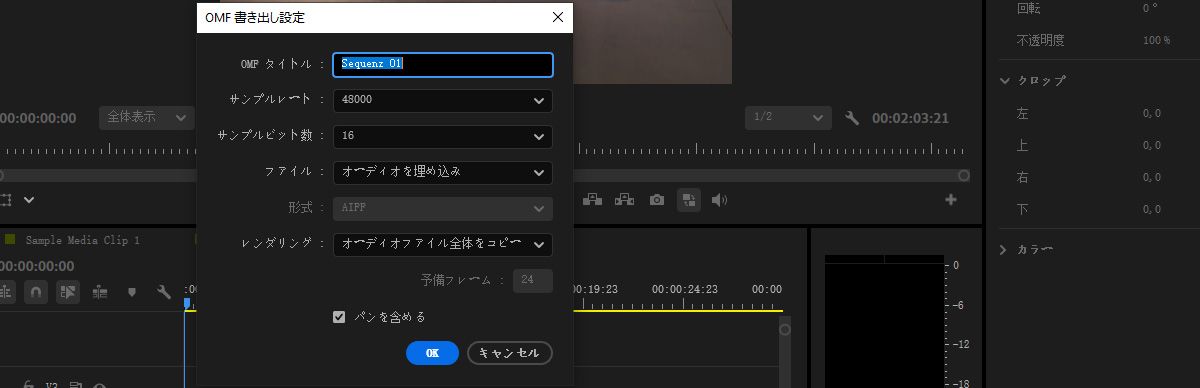This screenshot has width=1200, height=388.
Task: Click the 右 crop value 0,0
Action: (1151, 178)
